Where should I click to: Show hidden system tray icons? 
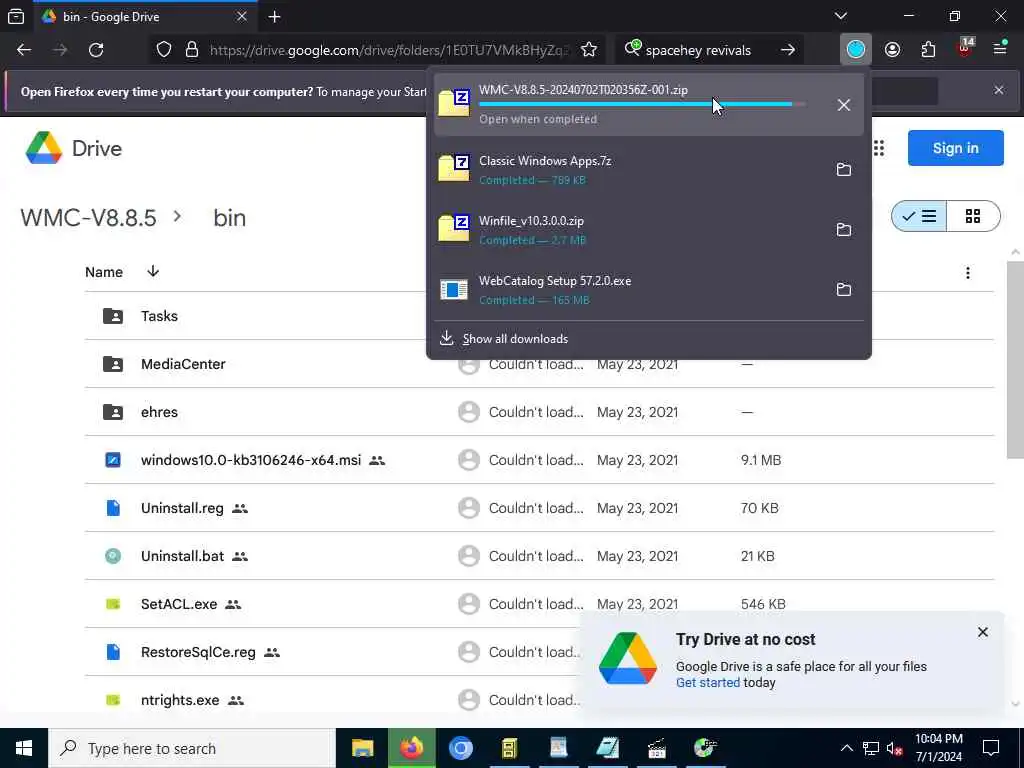[846, 748]
